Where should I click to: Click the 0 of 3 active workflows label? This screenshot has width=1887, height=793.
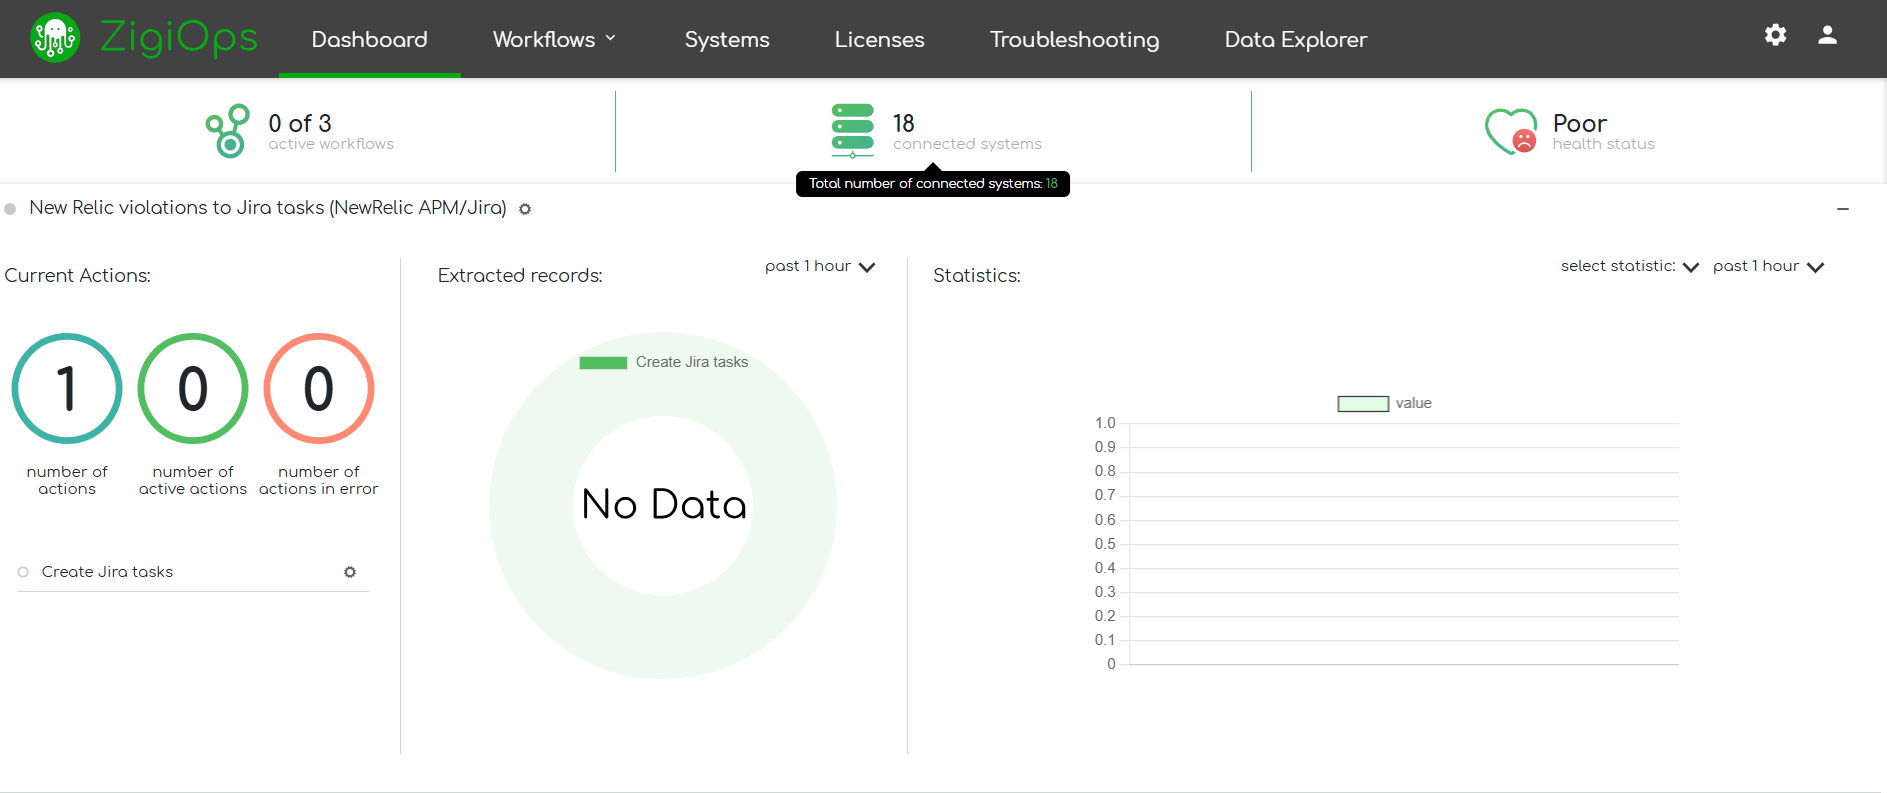coord(331,131)
